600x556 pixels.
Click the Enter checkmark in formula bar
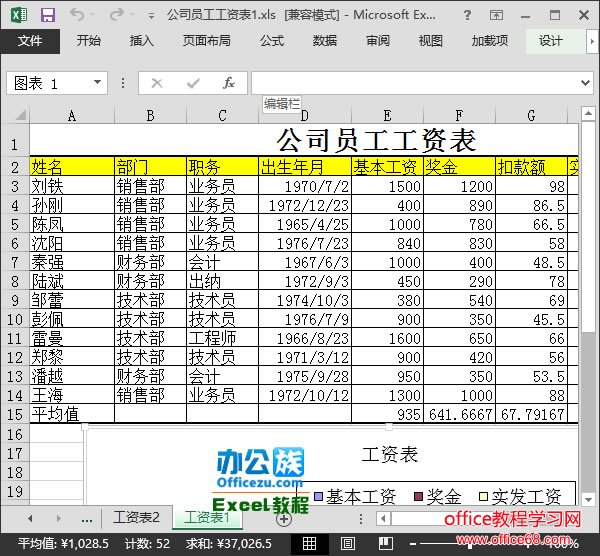click(193, 83)
